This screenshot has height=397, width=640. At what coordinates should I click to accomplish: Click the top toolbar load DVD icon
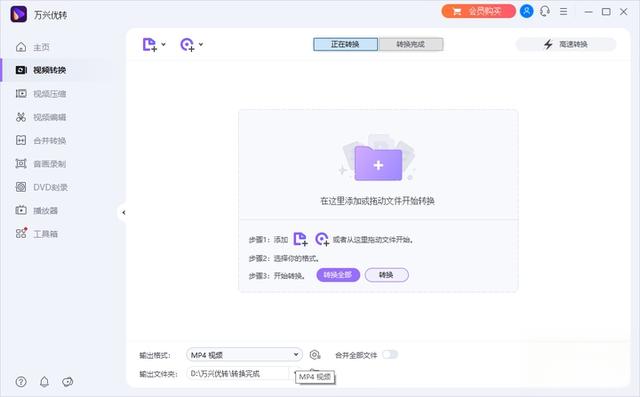[x=187, y=44]
